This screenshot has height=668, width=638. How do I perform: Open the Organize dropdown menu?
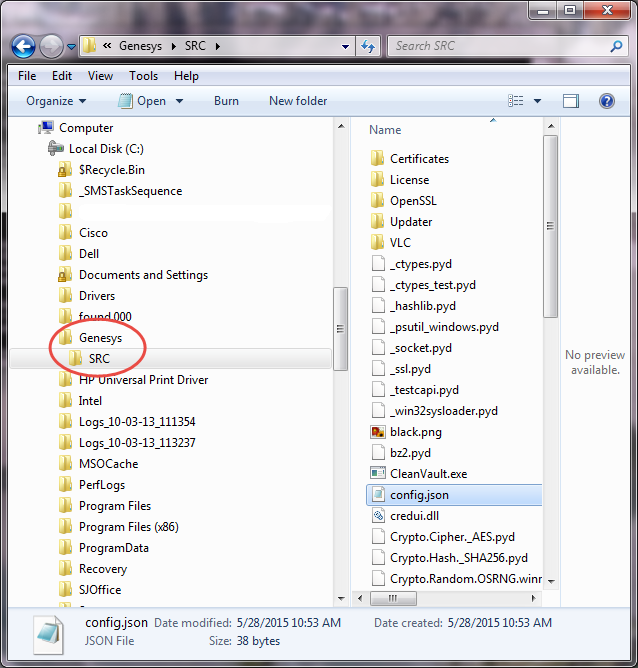pos(56,101)
